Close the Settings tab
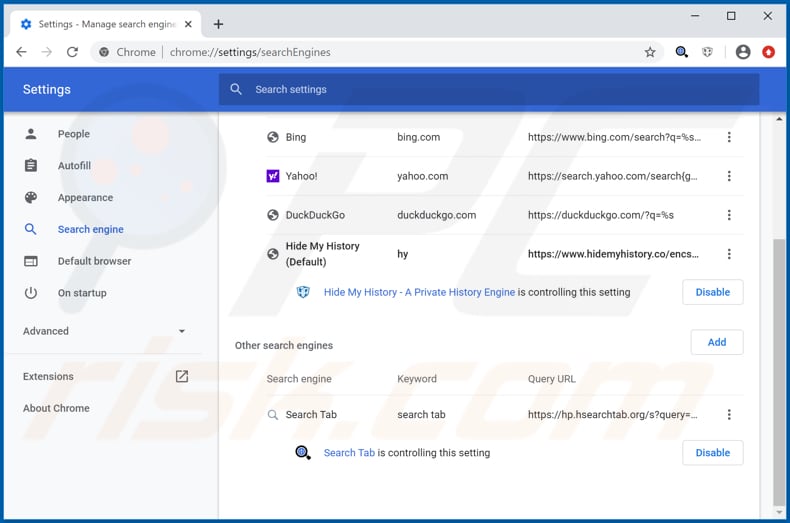Viewport: 790px width, 523px height. coord(188,24)
